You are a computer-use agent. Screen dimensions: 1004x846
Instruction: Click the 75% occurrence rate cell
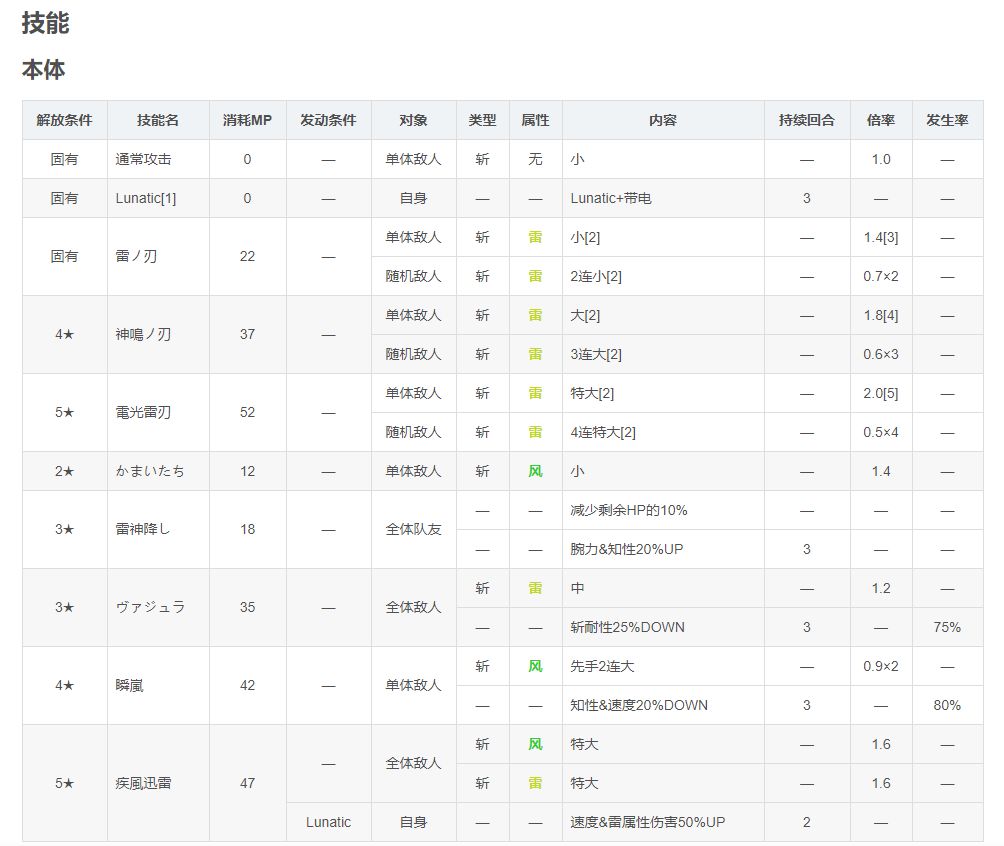[x=948, y=628]
